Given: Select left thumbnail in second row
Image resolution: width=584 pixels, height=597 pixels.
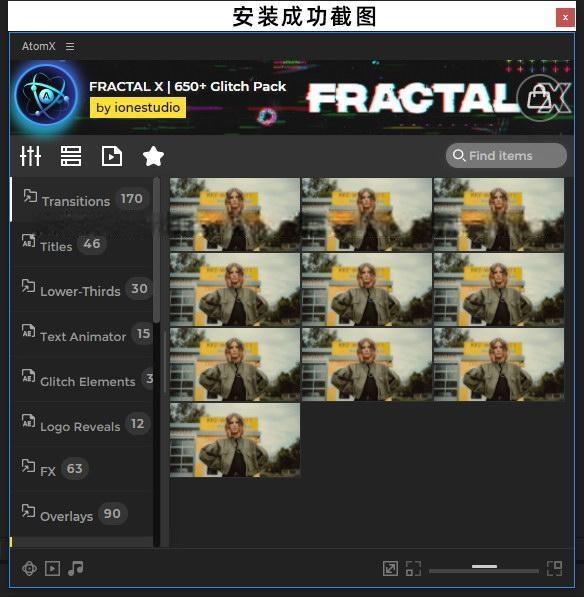Looking at the screenshot, I should tap(235, 289).
